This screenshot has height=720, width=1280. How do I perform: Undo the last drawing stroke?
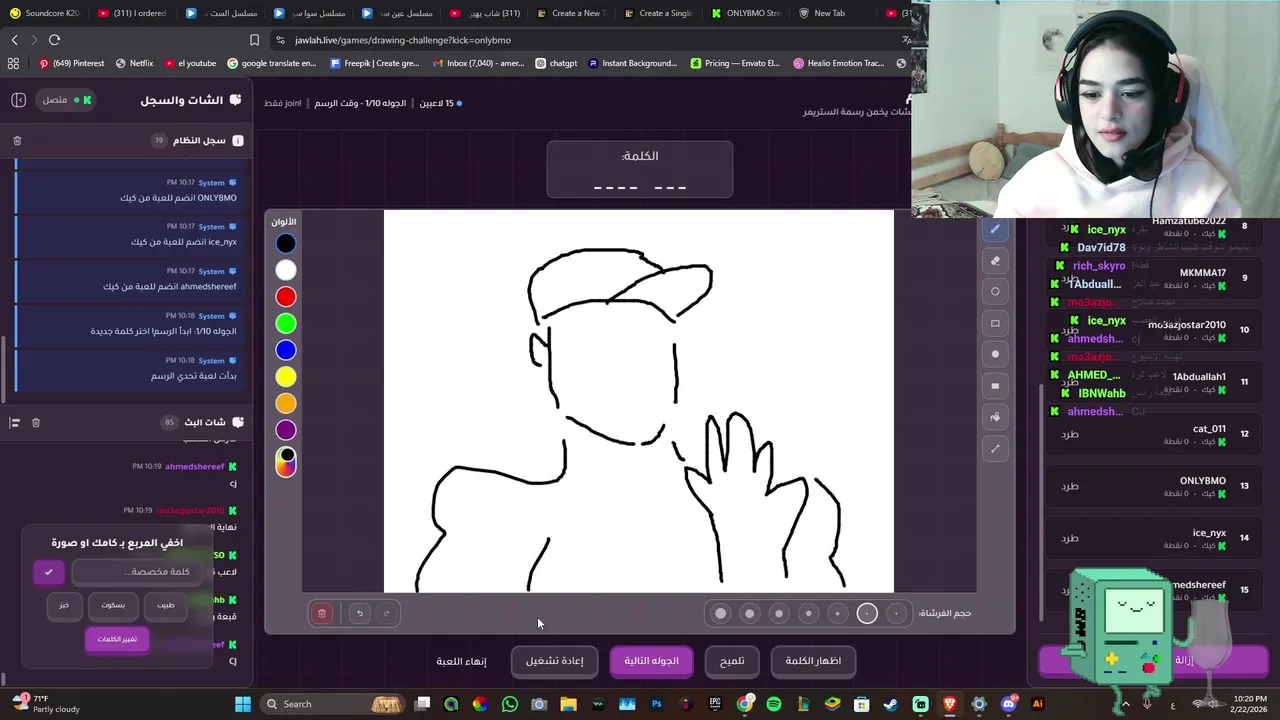[359, 613]
